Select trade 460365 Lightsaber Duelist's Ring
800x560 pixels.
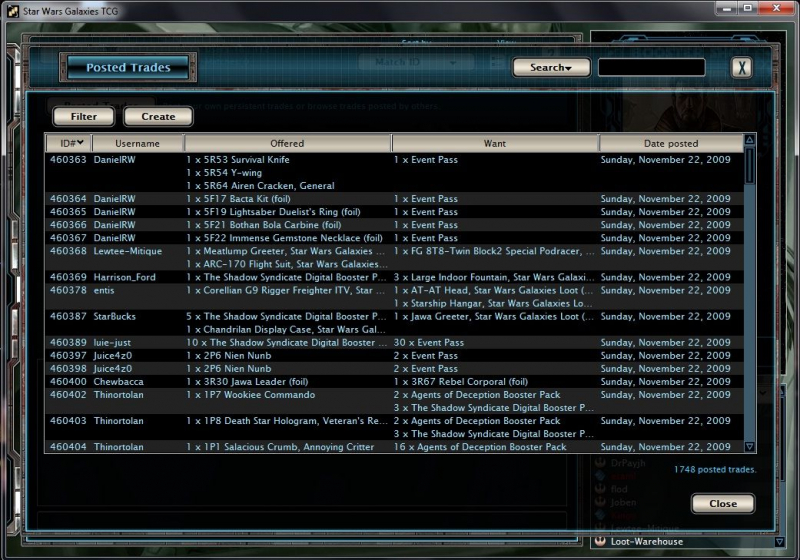(394, 212)
